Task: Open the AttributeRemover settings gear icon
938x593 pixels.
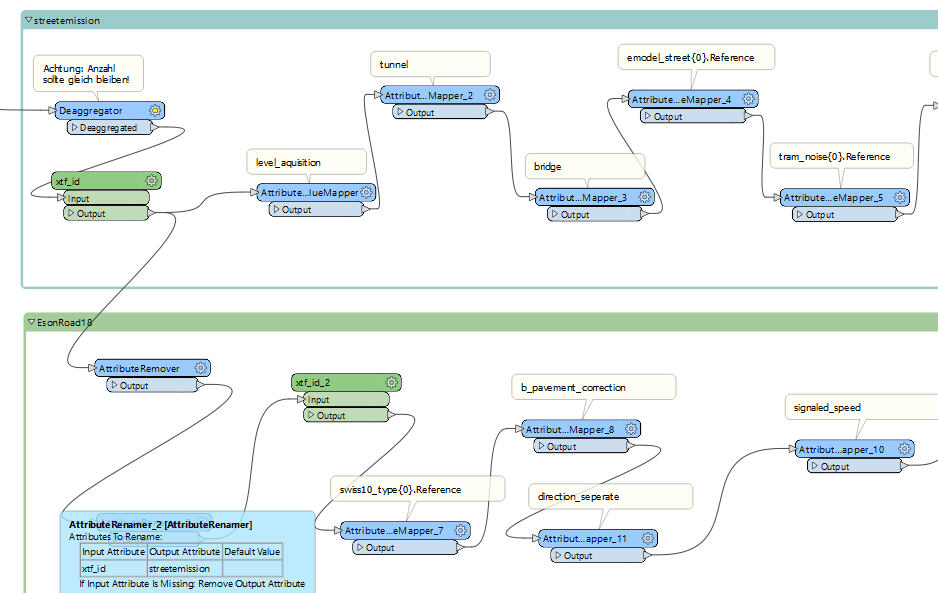Action: click(x=202, y=367)
